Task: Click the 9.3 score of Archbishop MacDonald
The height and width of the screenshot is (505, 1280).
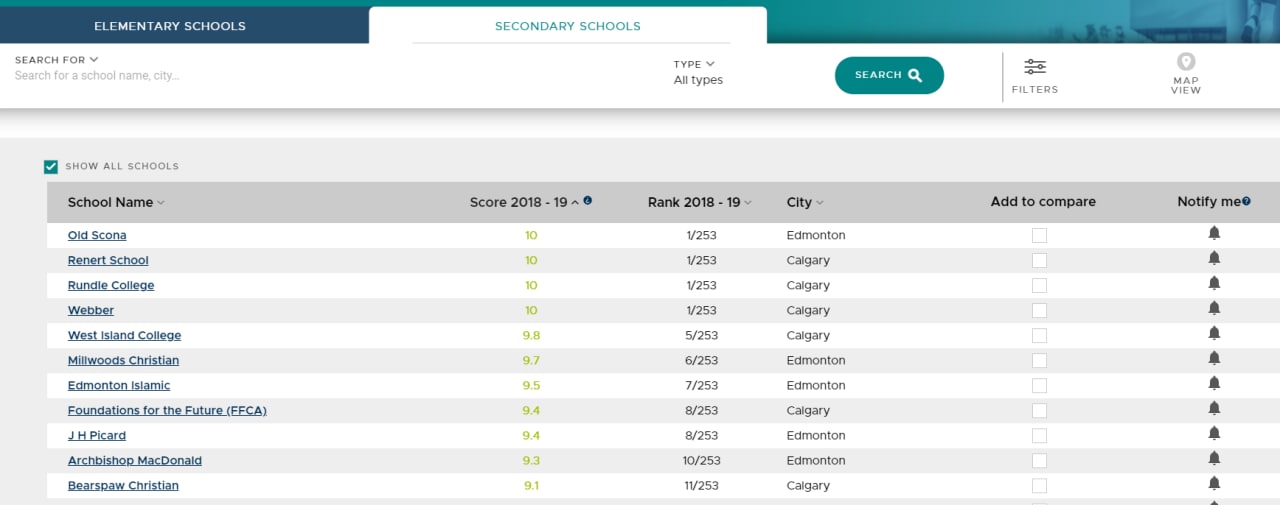Action: (531, 460)
